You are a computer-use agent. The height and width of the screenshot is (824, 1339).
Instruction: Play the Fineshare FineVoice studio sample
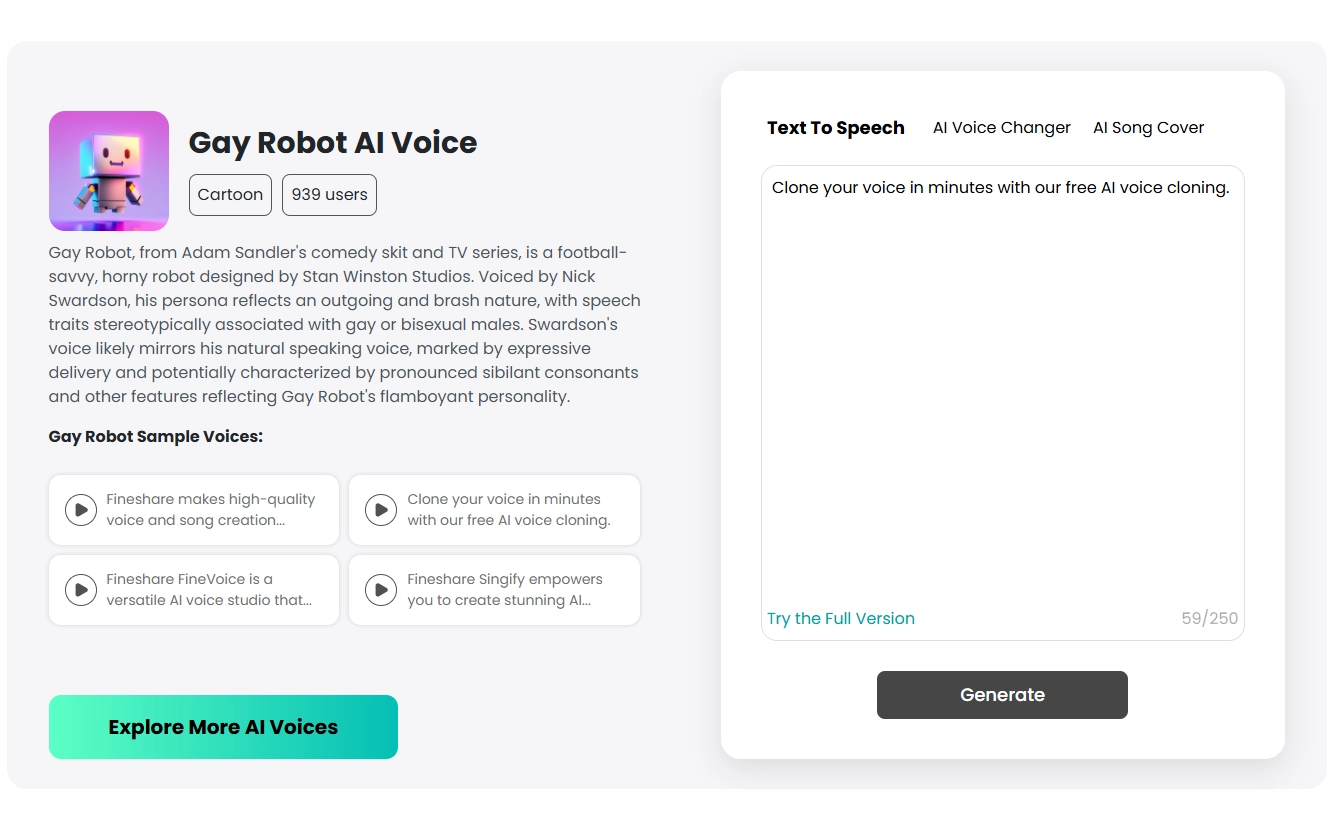[81, 590]
